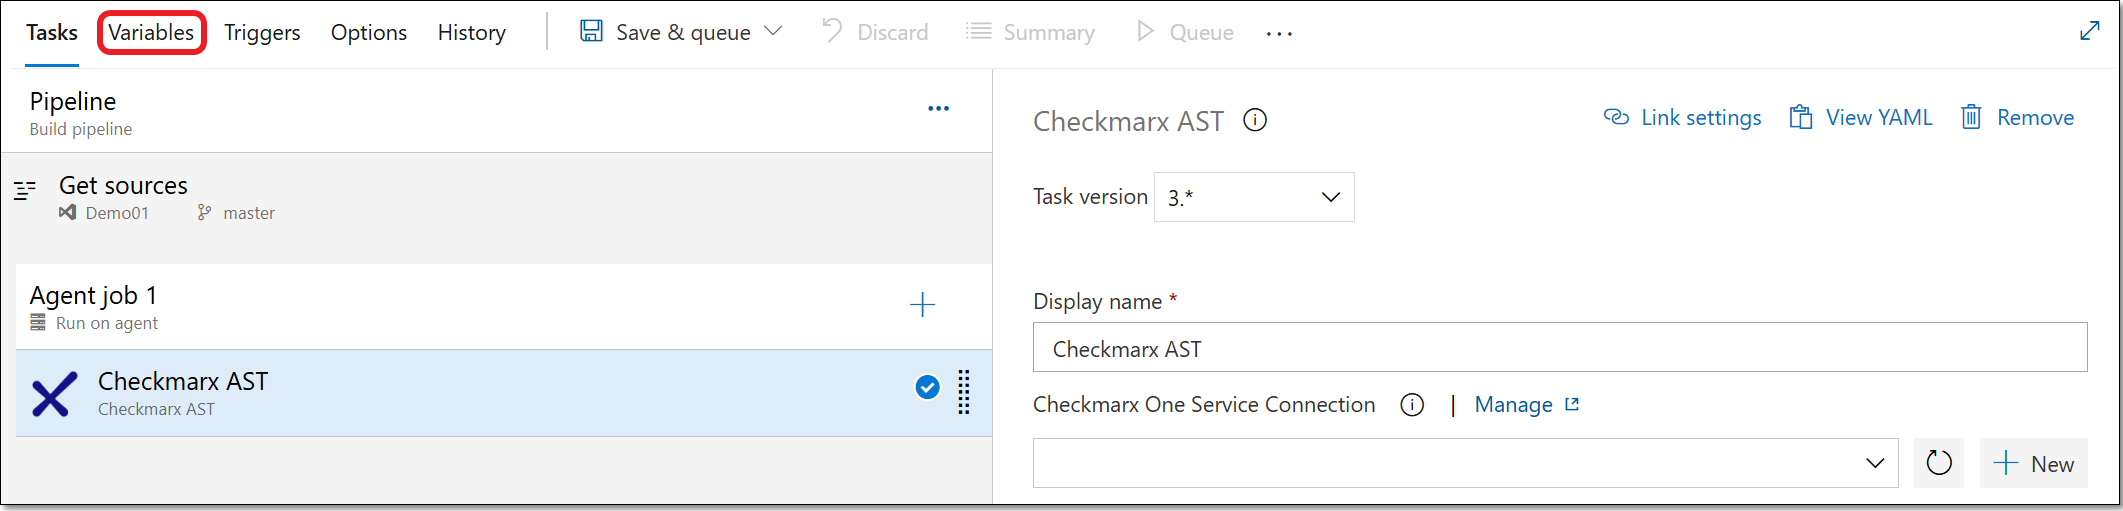Click the Summary list icon

click(979, 31)
